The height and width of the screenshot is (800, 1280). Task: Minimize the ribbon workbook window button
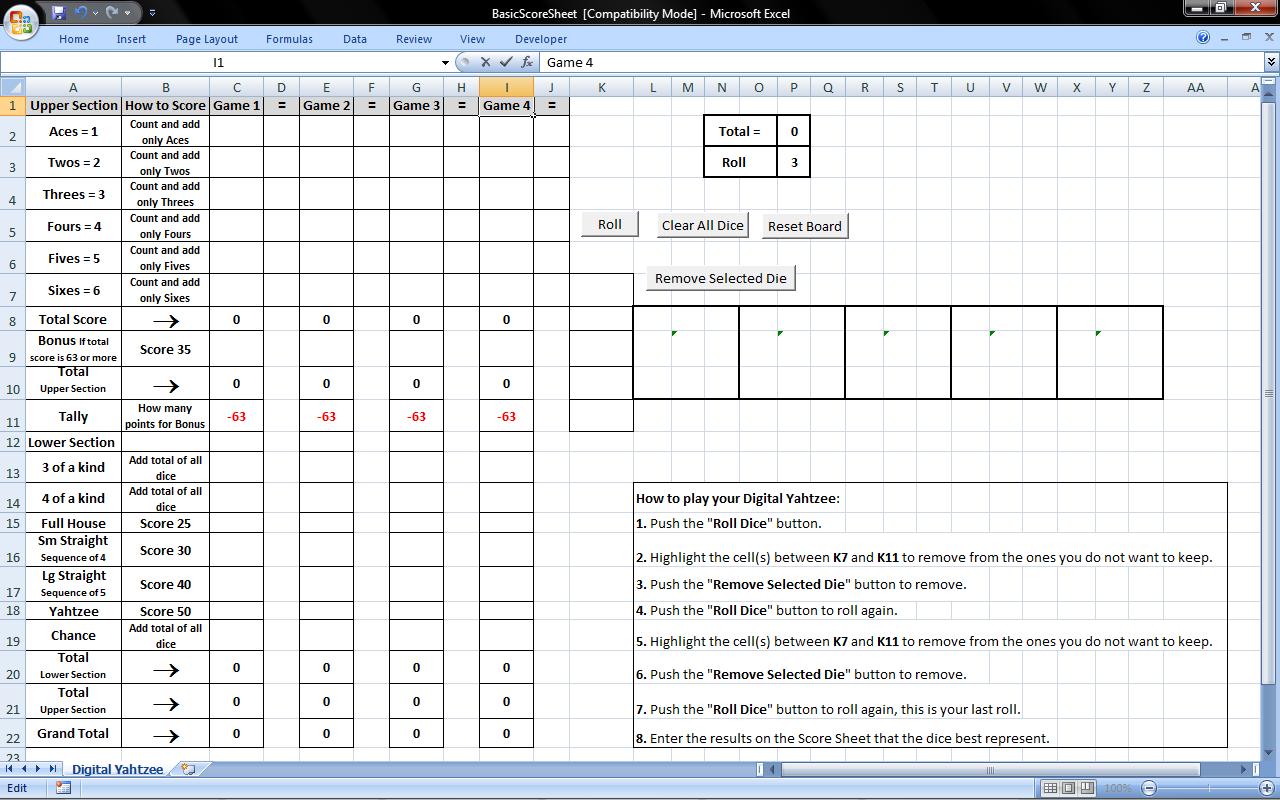[1225, 38]
